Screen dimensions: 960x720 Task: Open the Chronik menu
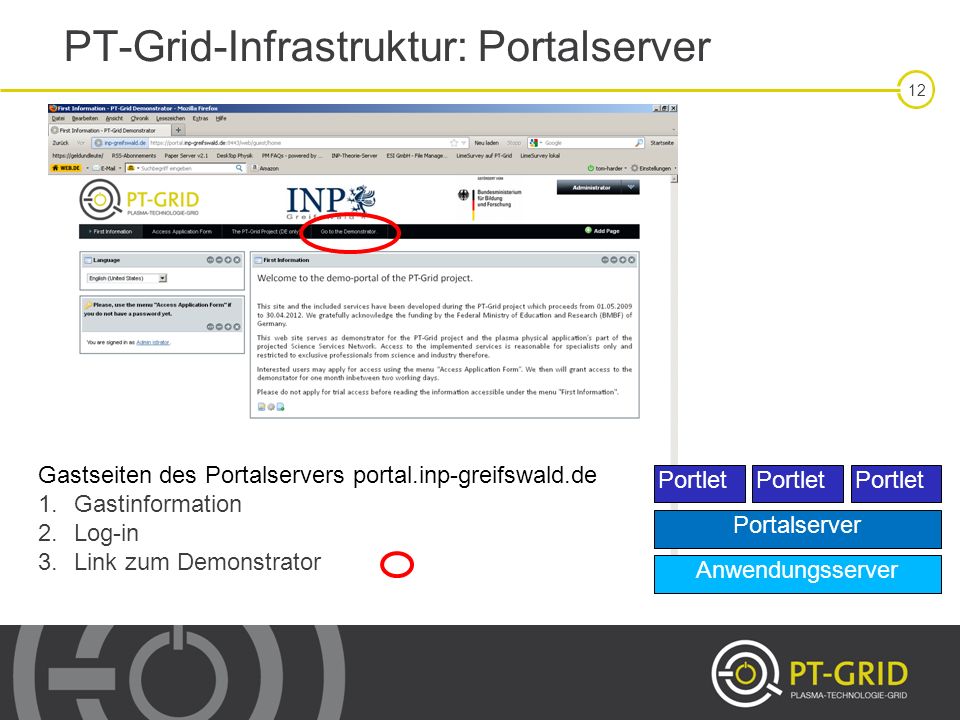[140, 118]
